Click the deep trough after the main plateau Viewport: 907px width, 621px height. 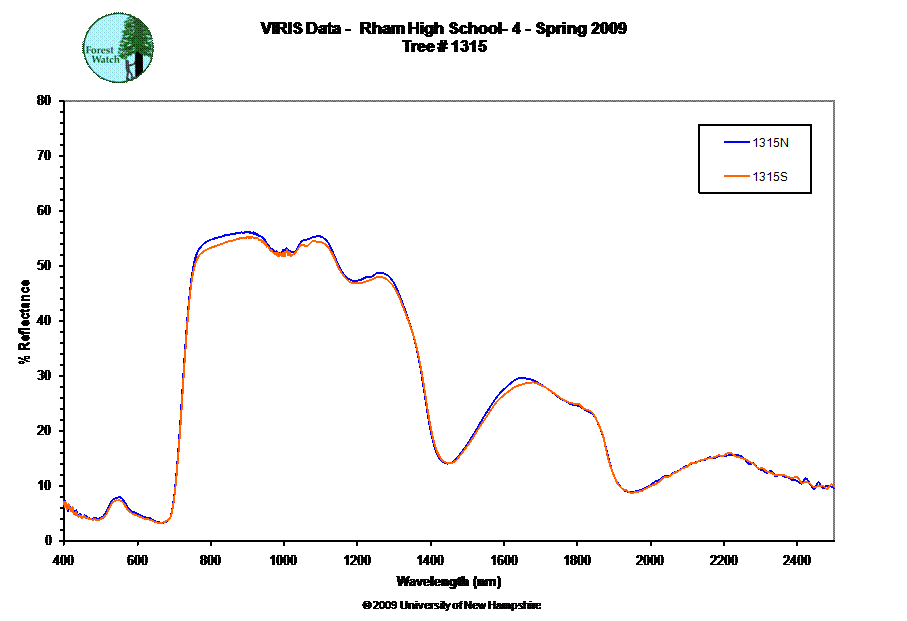click(449, 462)
